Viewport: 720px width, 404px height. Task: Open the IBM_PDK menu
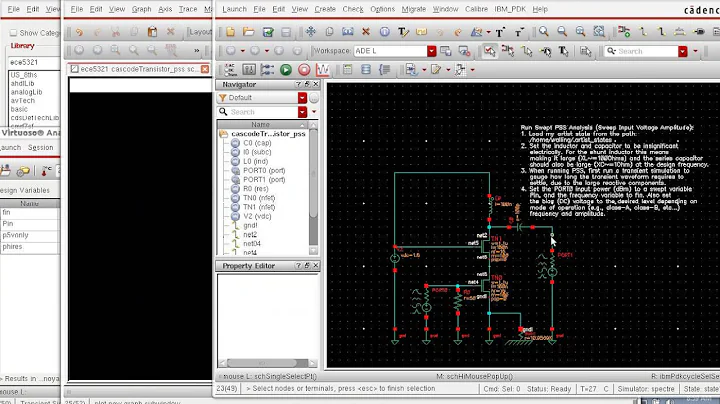click(x=510, y=9)
